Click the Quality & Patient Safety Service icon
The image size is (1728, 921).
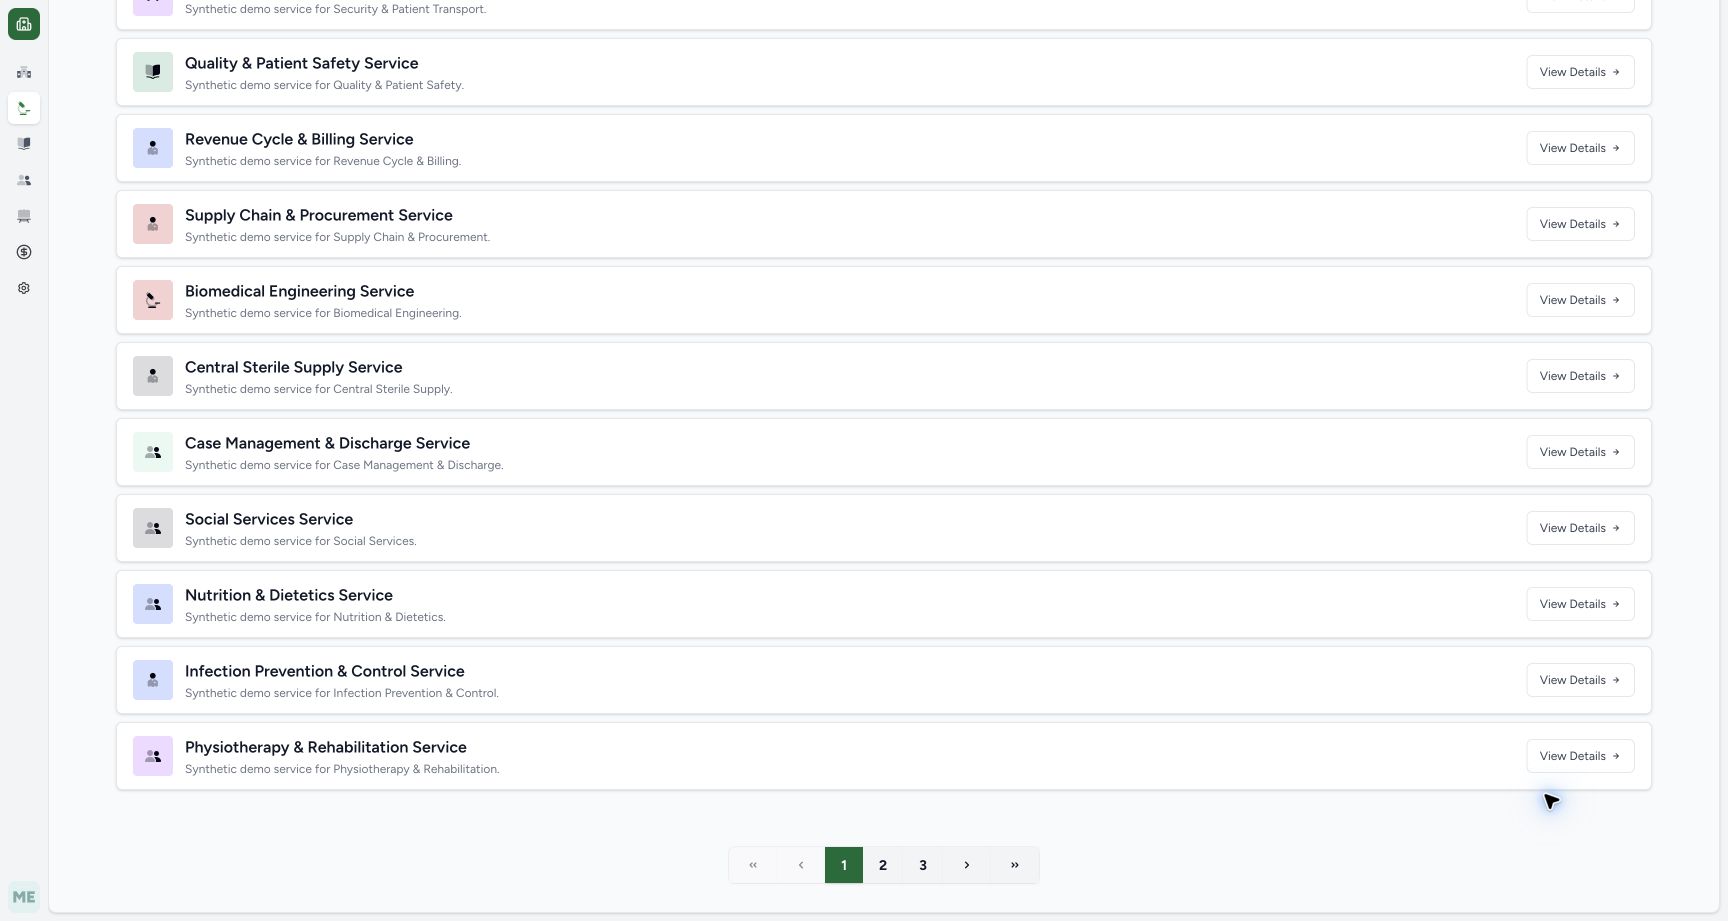(153, 72)
